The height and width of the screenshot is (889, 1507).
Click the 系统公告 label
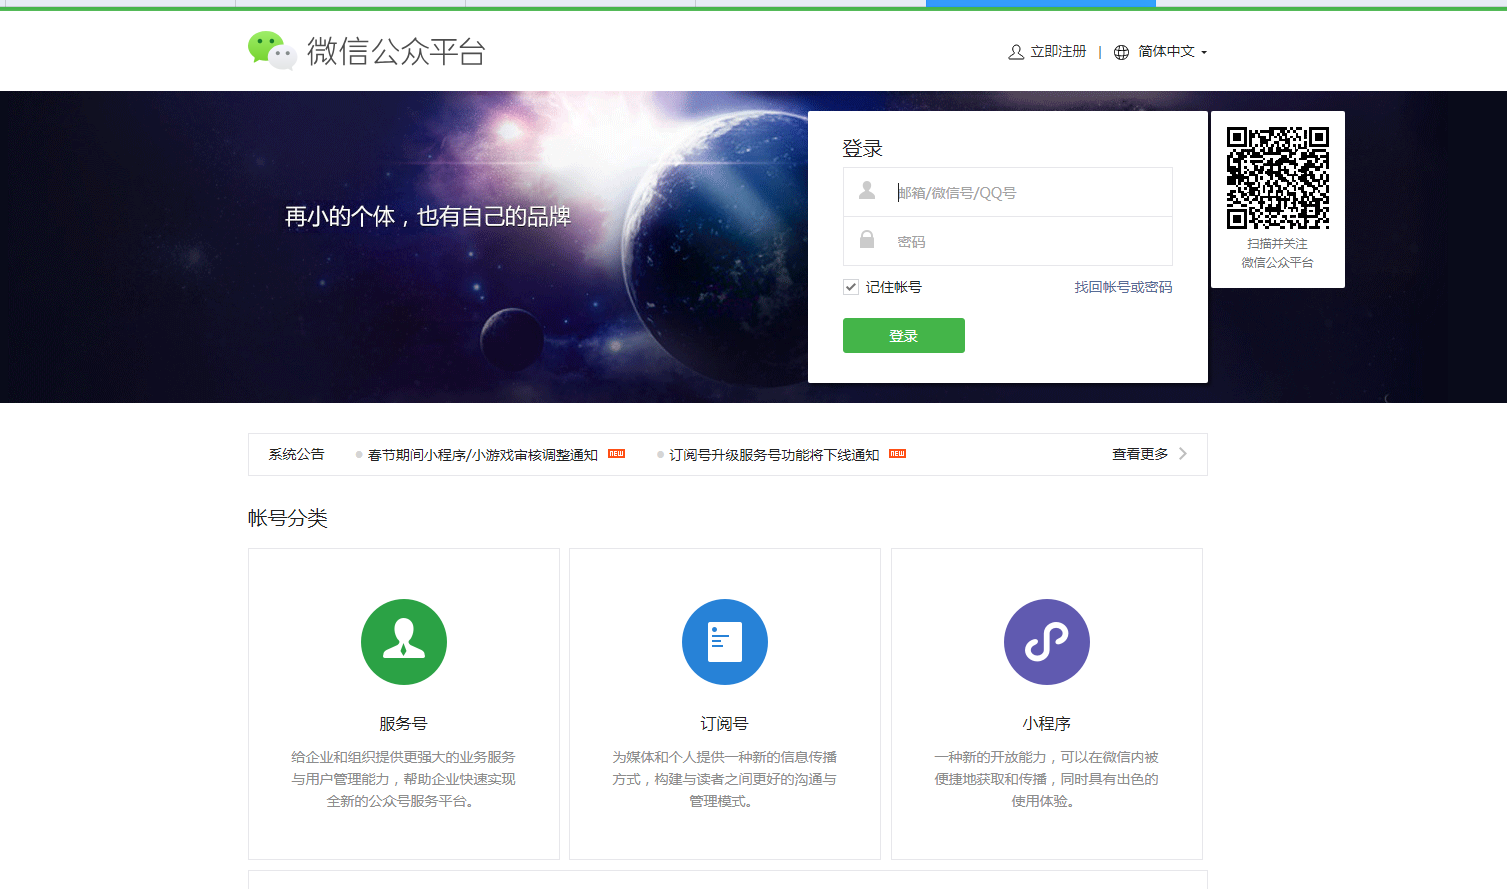click(x=296, y=454)
